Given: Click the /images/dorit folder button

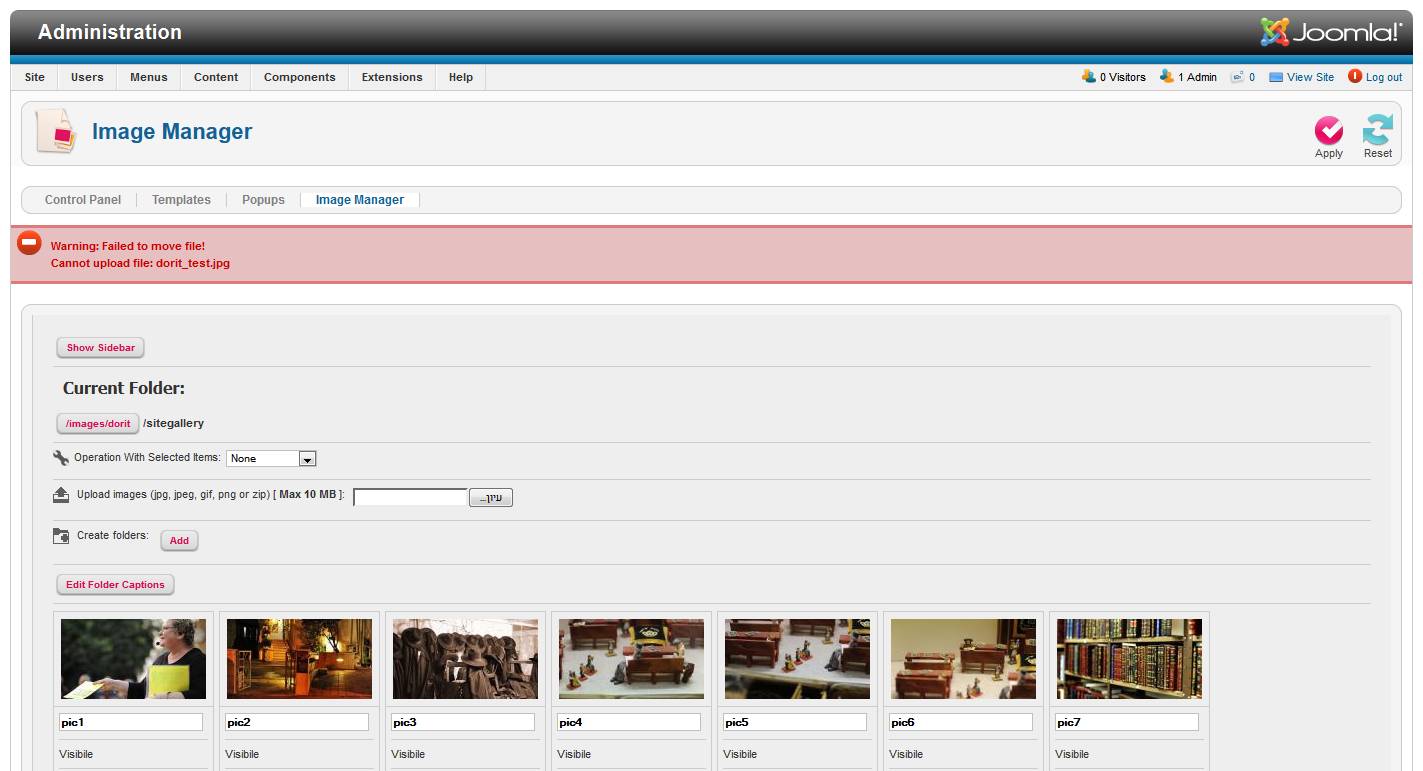Looking at the screenshot, I should 98,423.
